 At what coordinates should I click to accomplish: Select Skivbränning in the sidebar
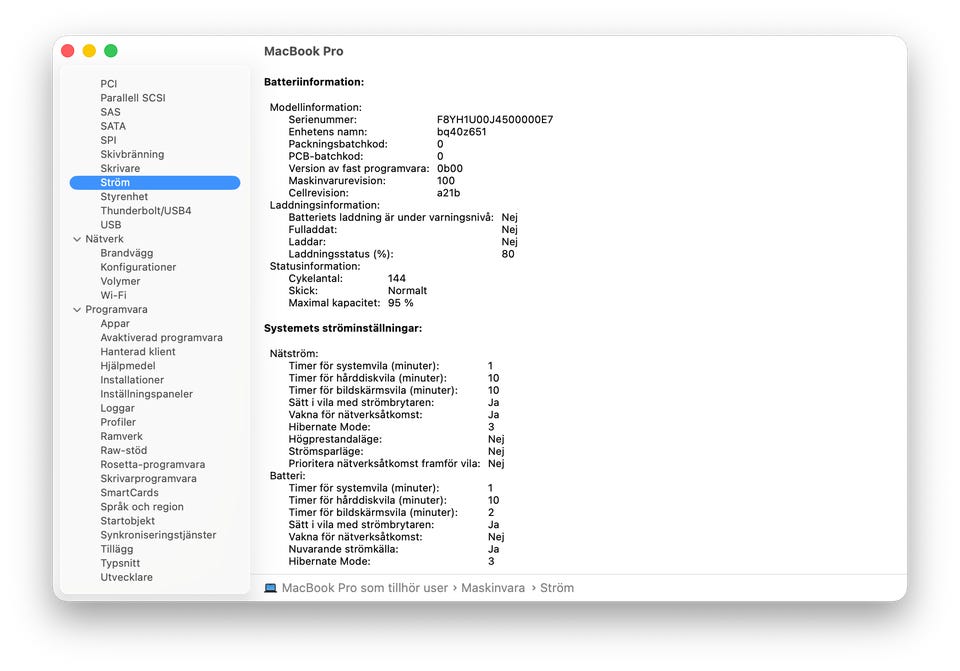[132, 154]
